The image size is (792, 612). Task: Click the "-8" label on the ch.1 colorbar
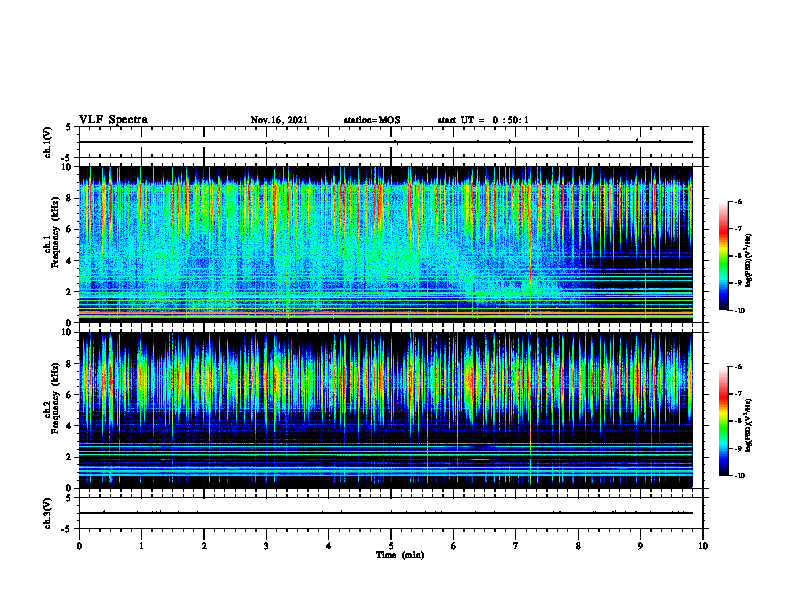tap(738, 256)
